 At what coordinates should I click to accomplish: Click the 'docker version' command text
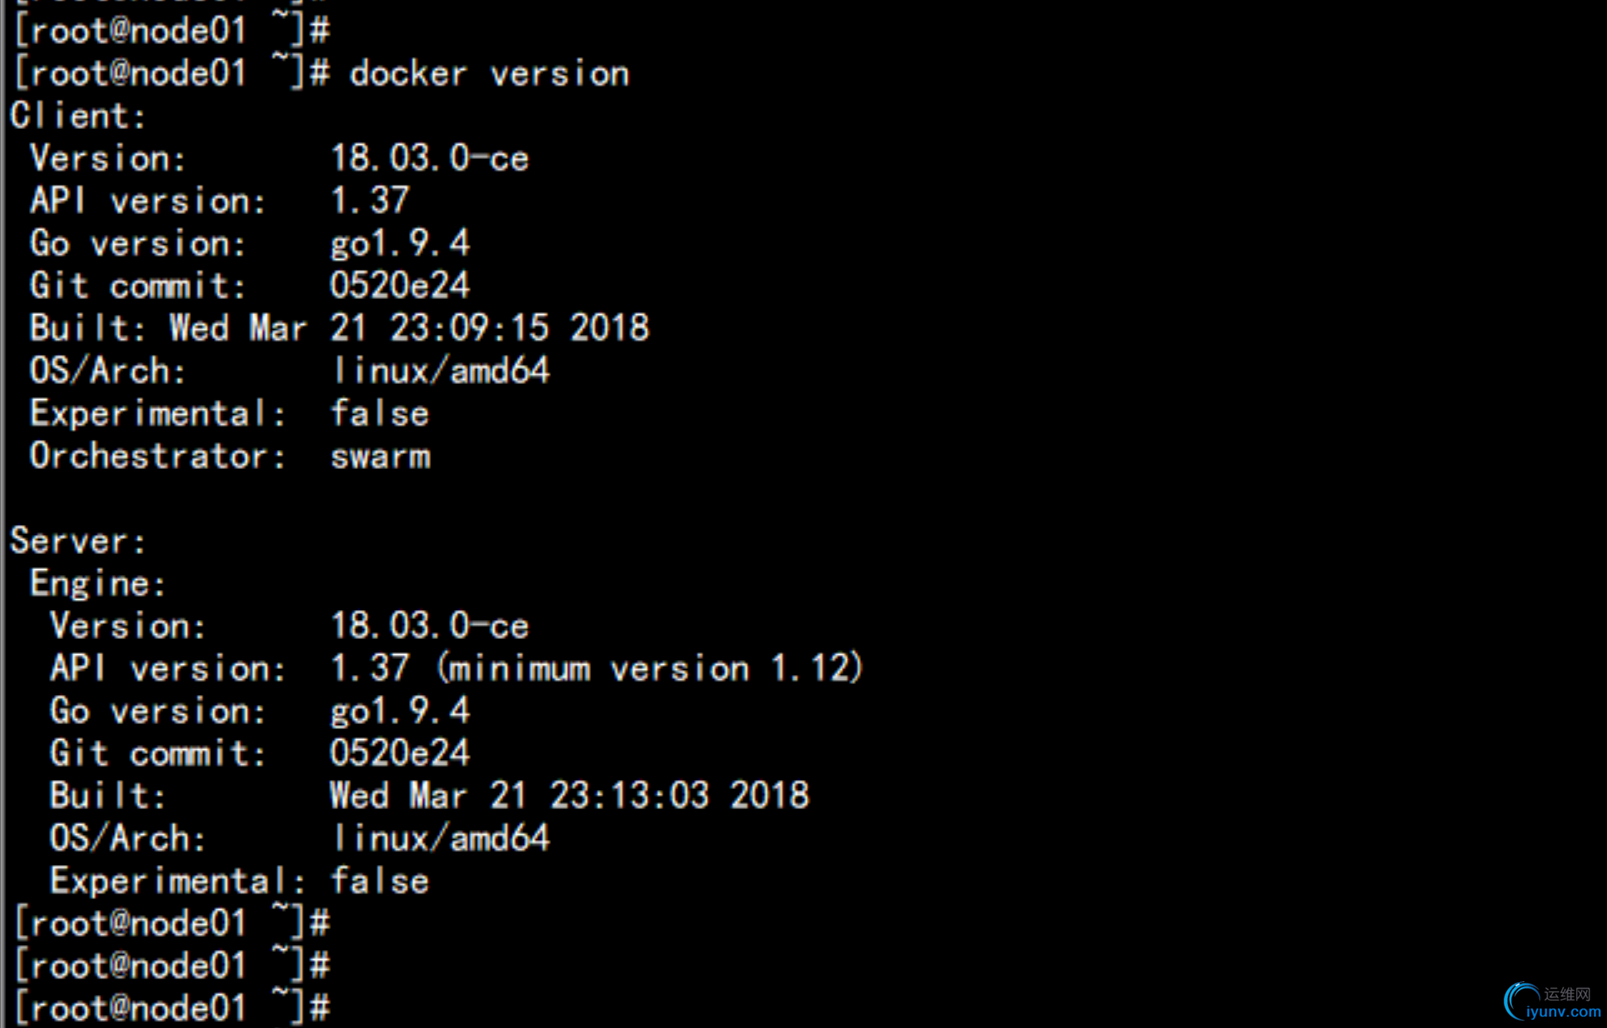(x=489, y=74)
